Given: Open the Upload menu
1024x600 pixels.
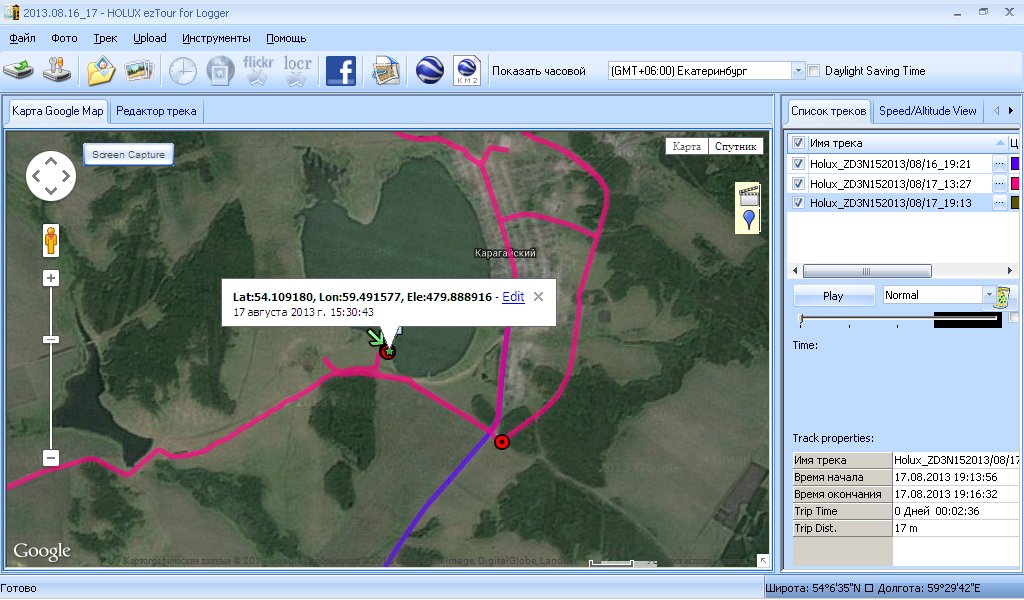Looking at the screenshot, I should 150,38.
